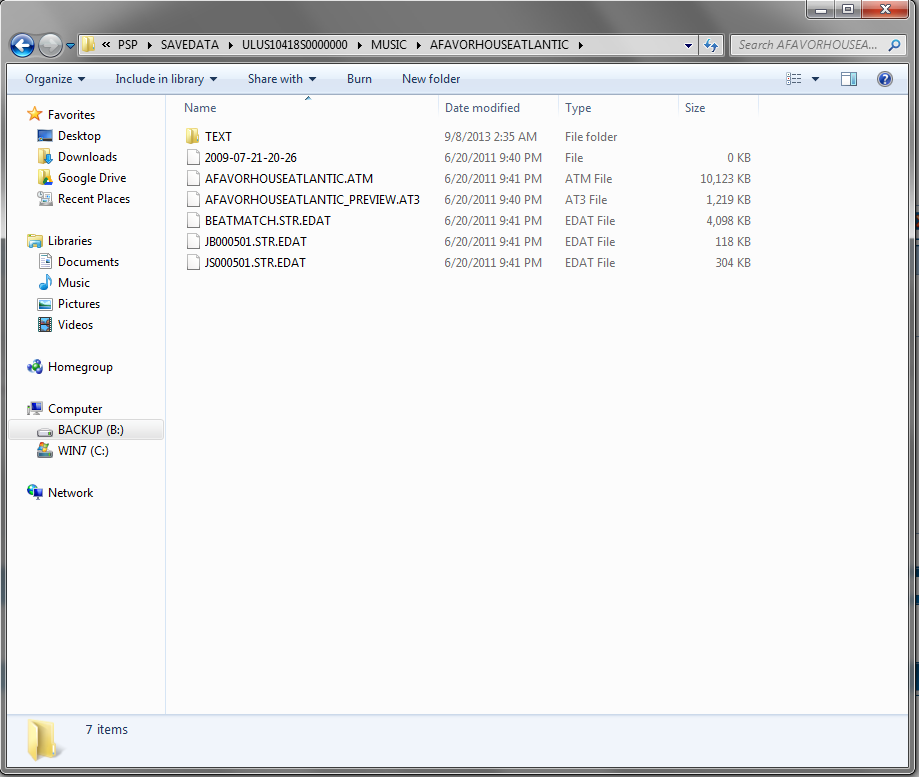The image size is (919, 777).
Task: Go back with the blue Back arrow
Action: coord(22,45)
